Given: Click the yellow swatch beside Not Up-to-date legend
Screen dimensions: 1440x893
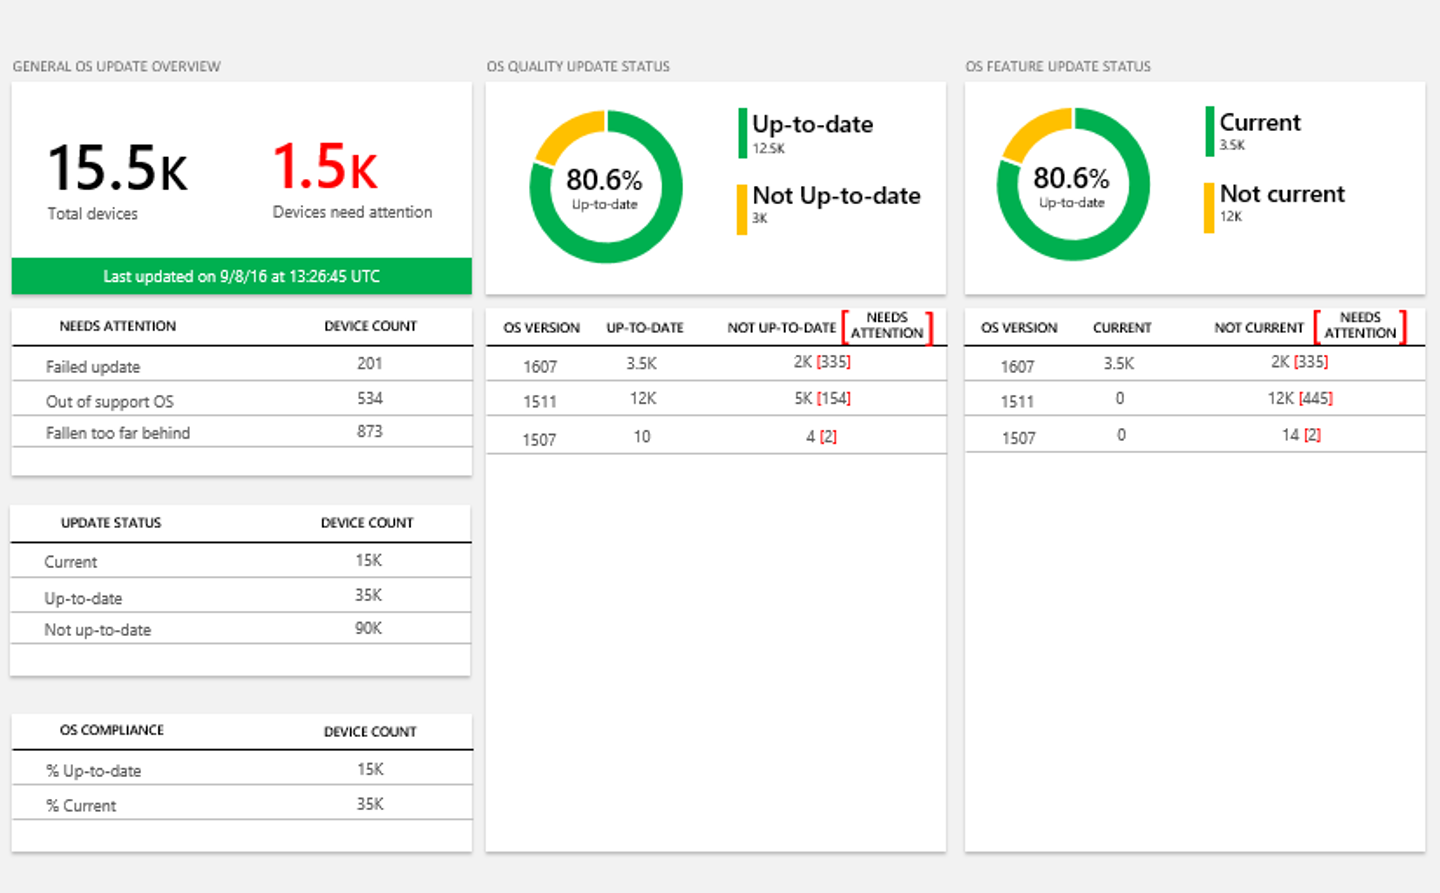Looking at the screenshot, I should click(x=742, y=210).
